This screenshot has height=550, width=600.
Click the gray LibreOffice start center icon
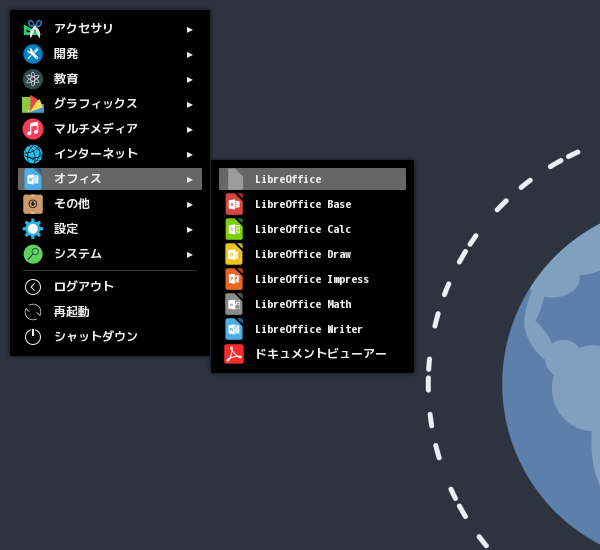(x=234, y=179)
